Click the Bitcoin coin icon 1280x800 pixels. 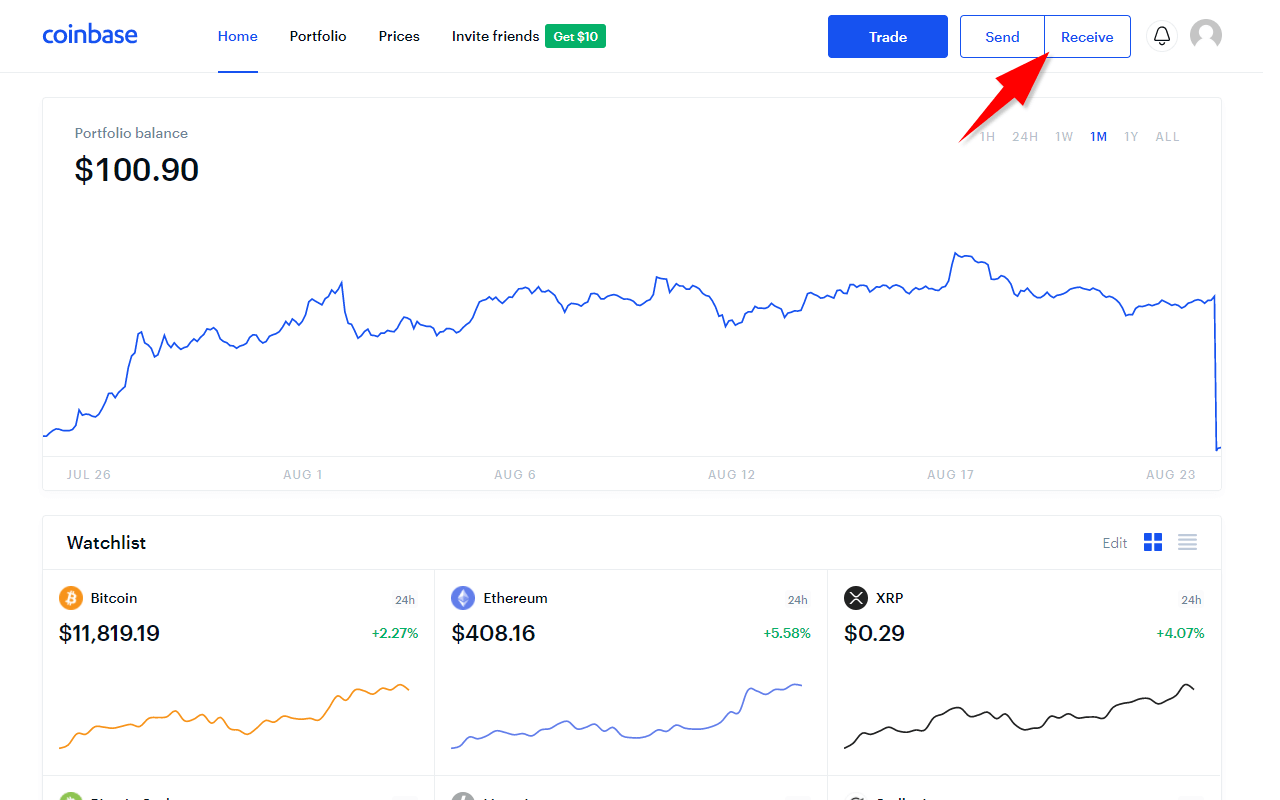71,598
